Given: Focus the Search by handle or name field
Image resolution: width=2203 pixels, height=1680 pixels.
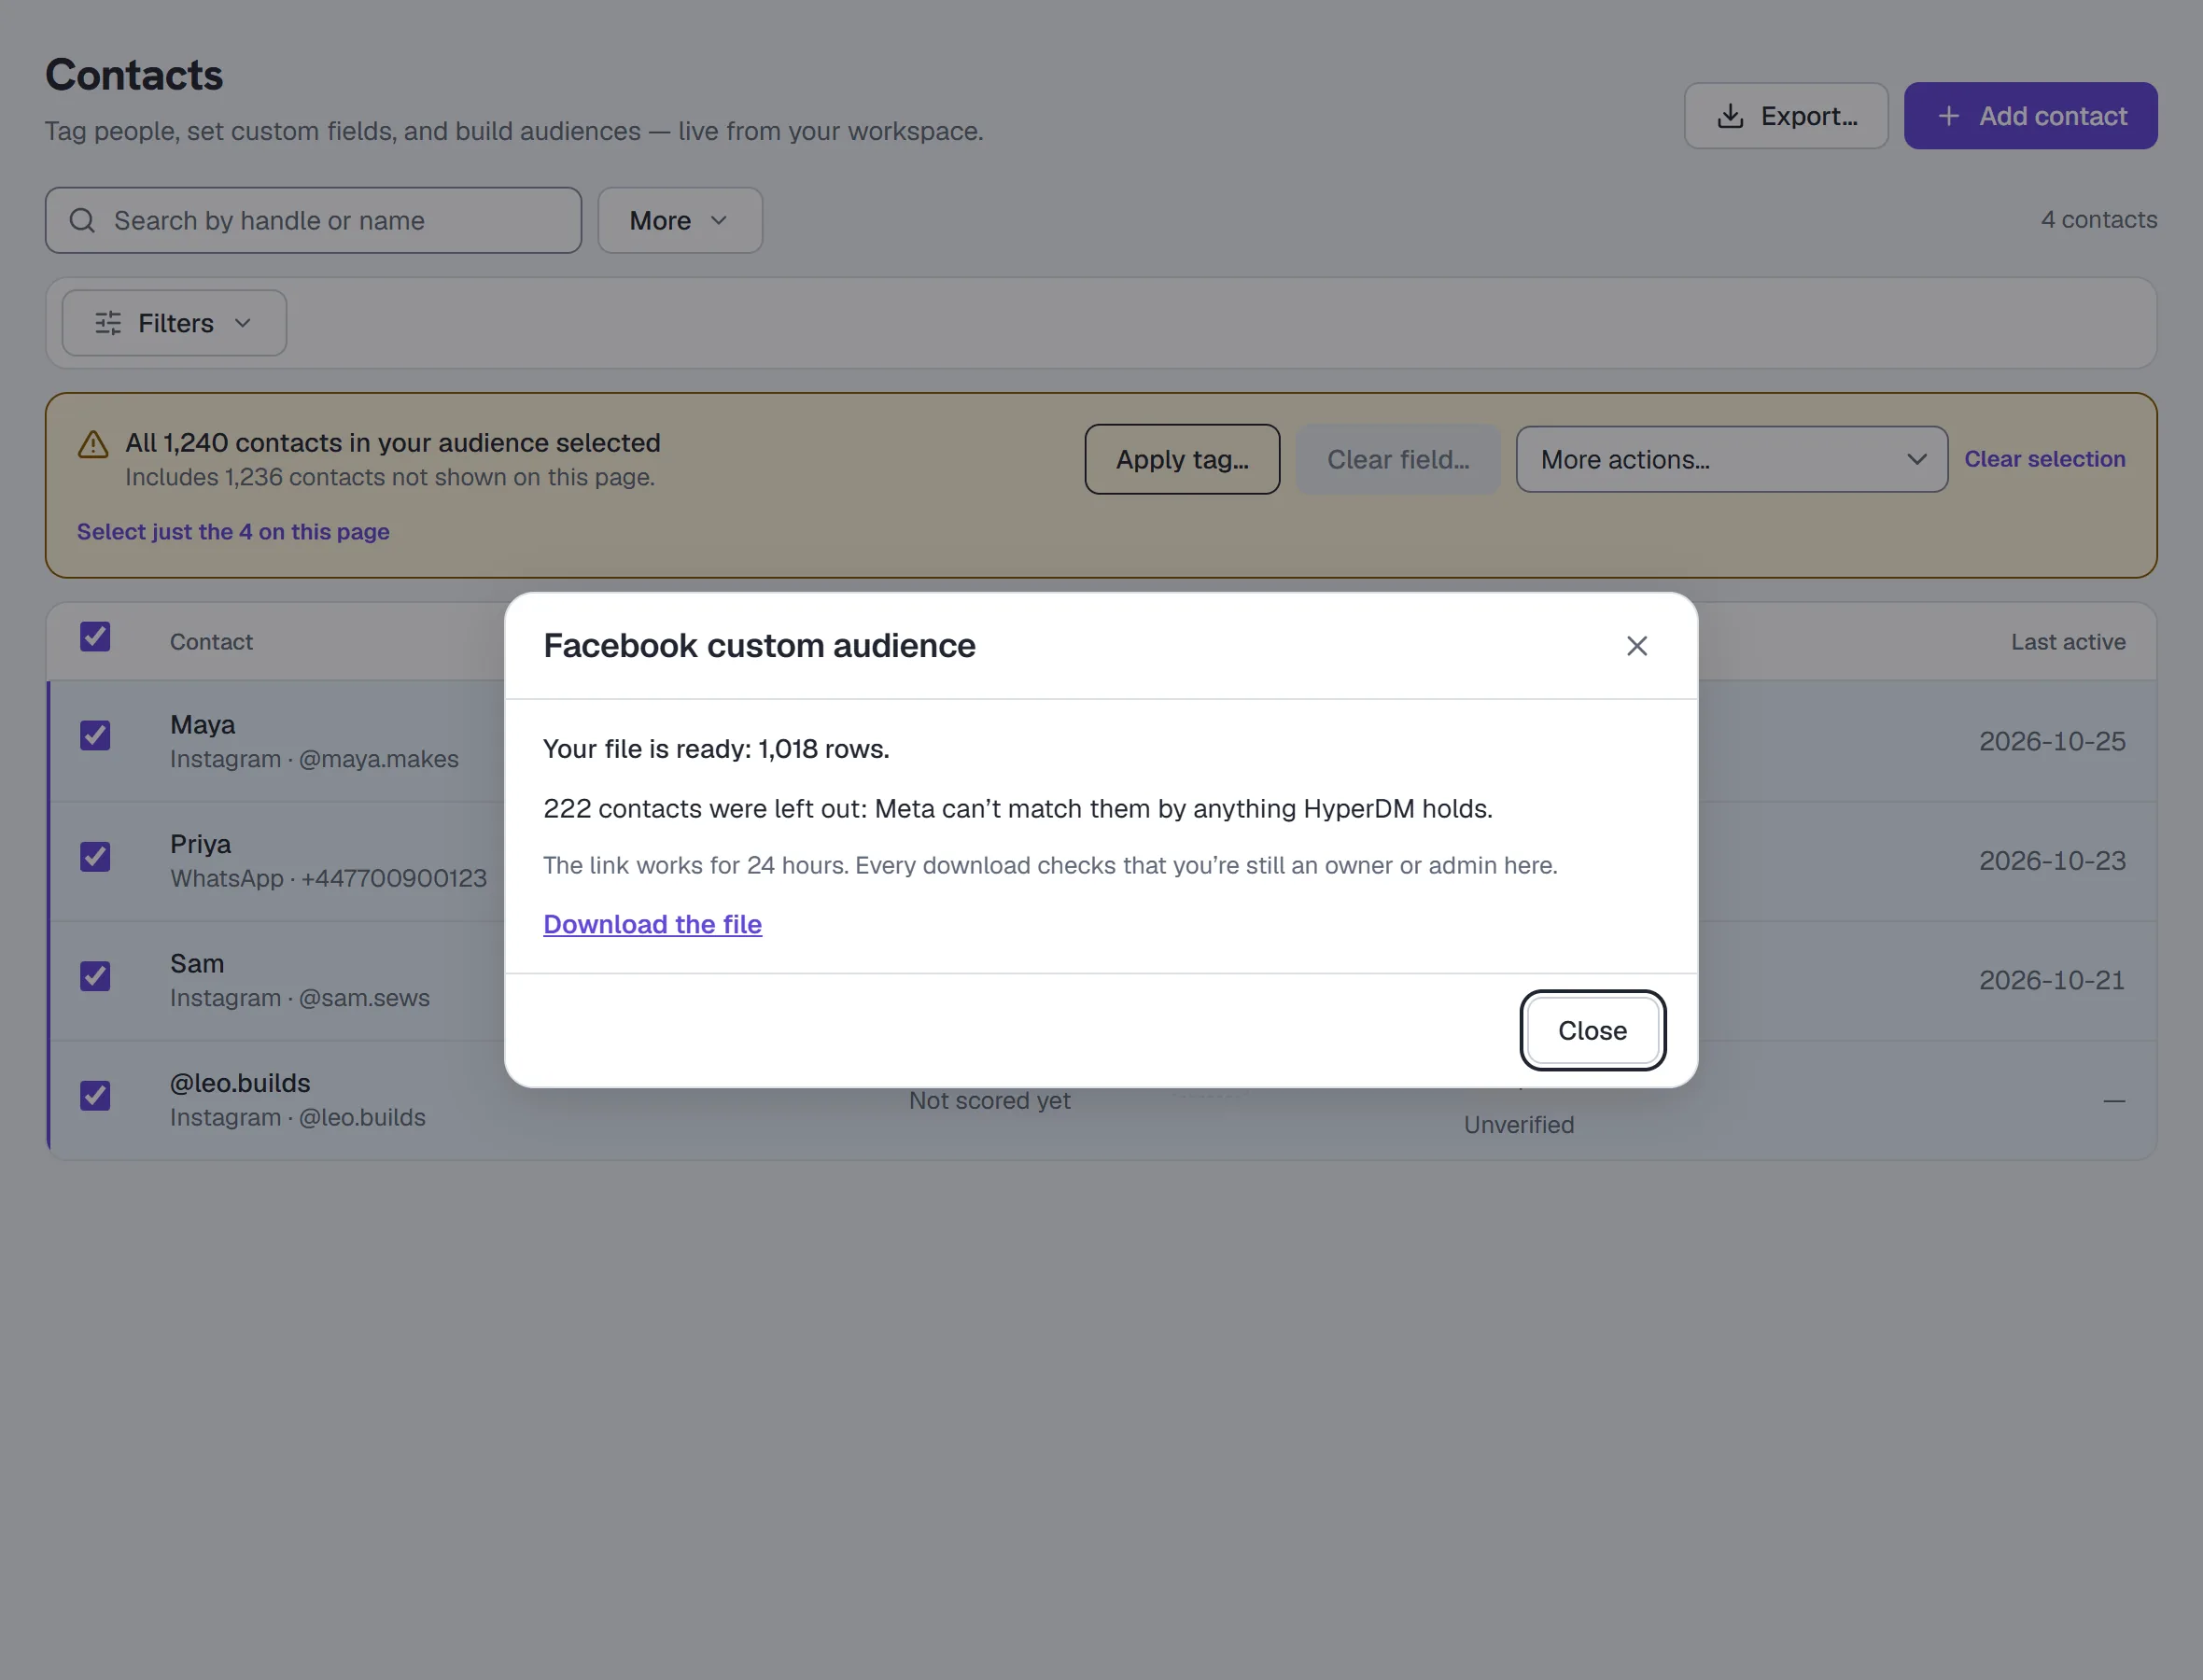Looking at the screenshot, I should click(313, 220).
